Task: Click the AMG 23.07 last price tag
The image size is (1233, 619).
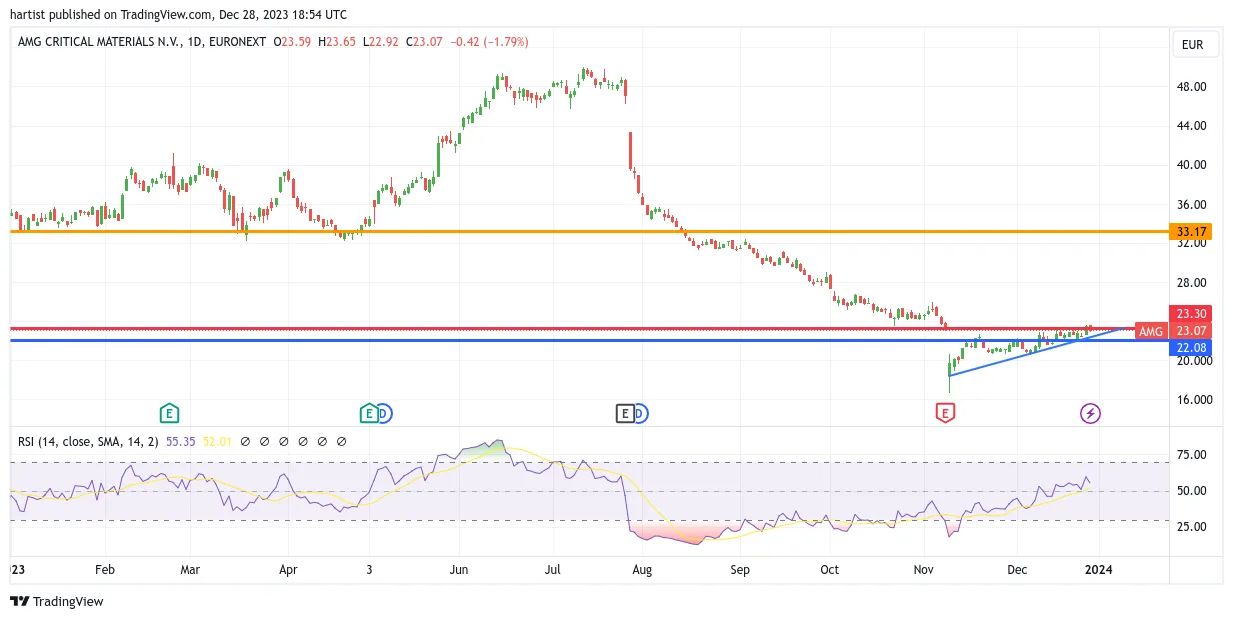Action: [1173, 331]
